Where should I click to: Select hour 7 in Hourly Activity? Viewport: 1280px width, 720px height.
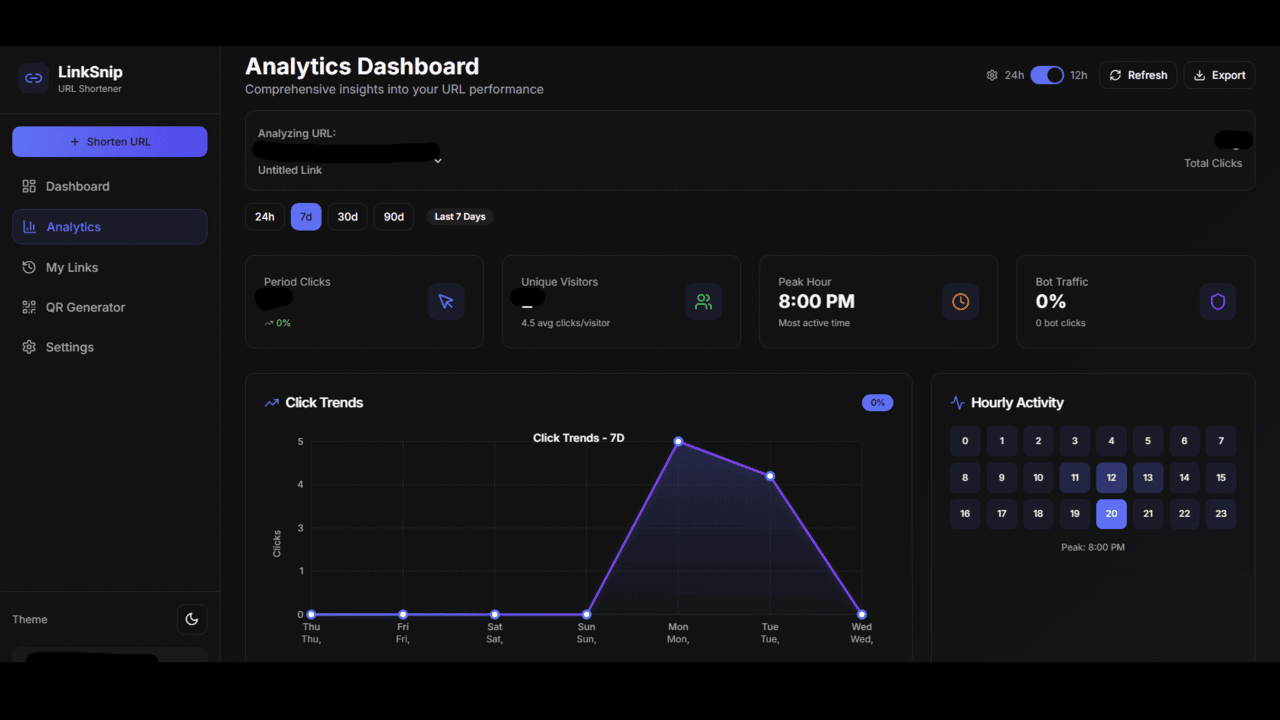point(1221,441)
